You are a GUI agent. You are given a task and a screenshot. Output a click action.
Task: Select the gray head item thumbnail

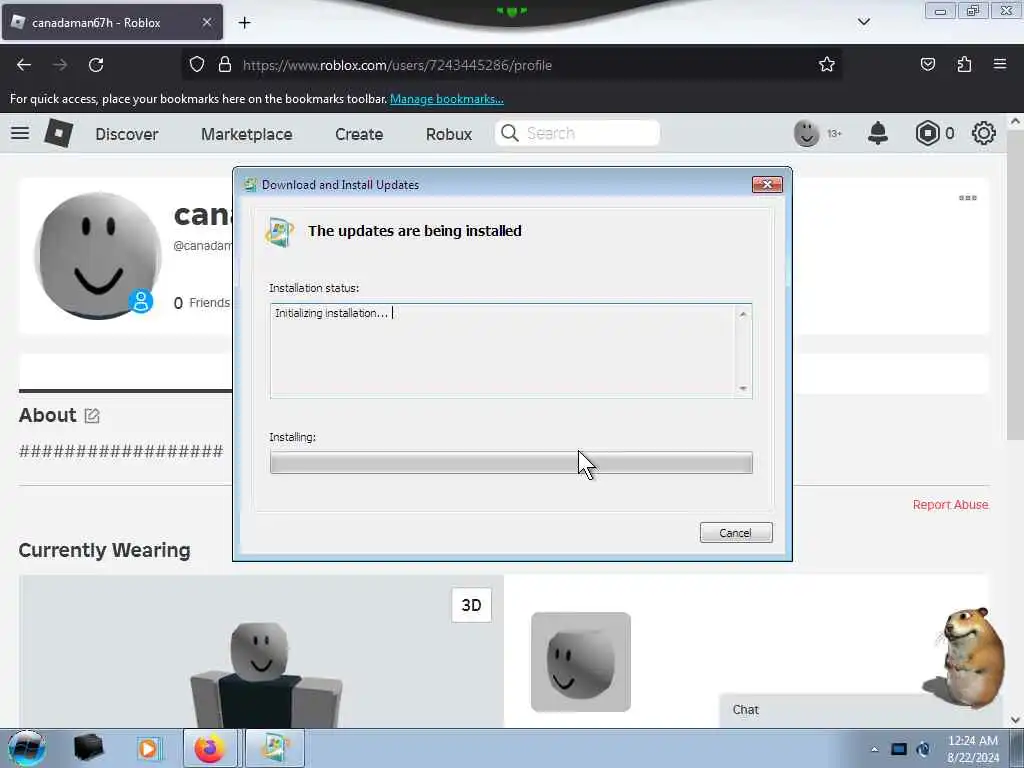tap(581, 662)
